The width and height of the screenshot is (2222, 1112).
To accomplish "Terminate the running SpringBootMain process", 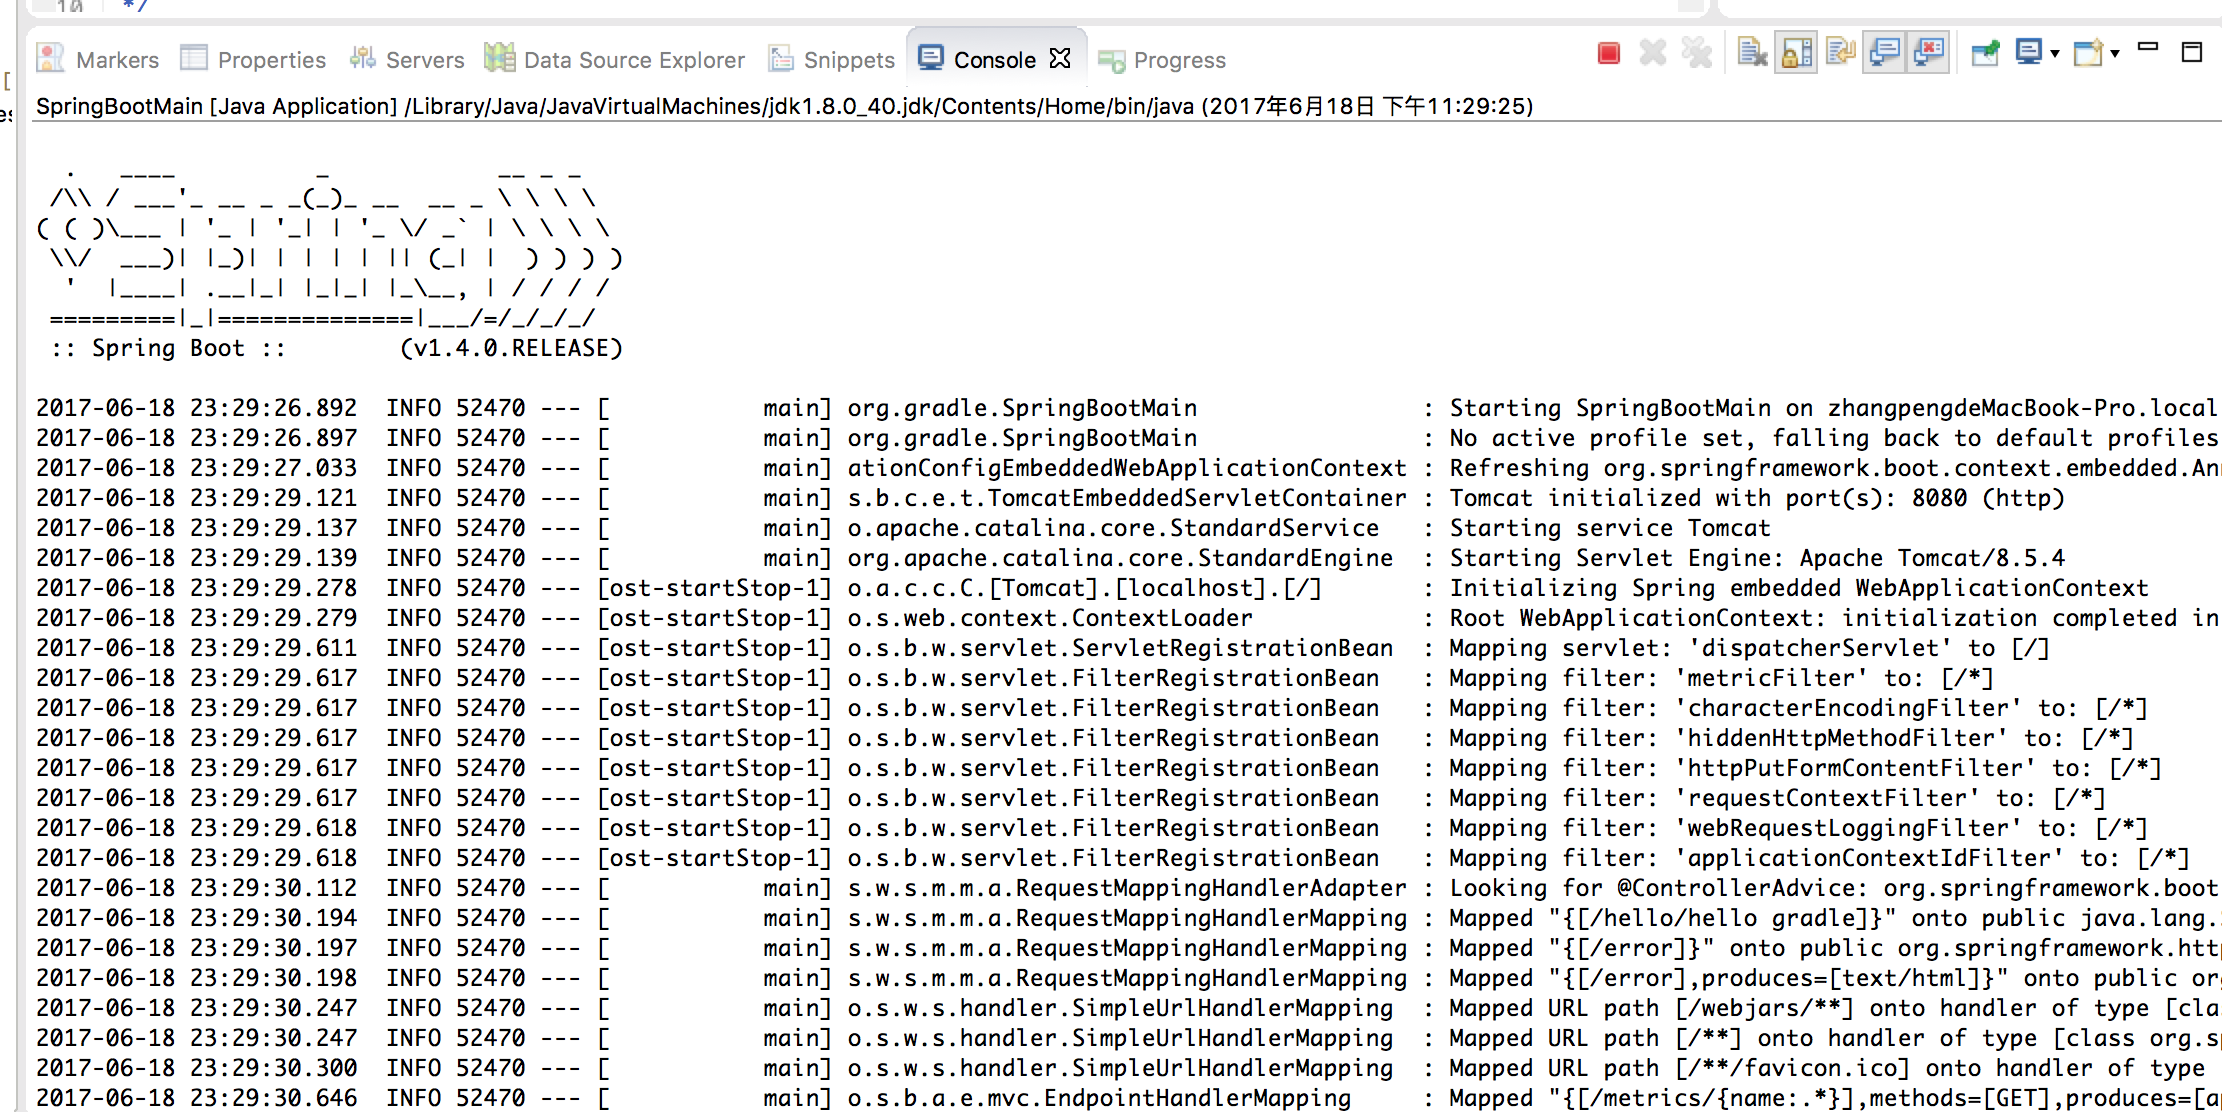I will (1609, 53).
